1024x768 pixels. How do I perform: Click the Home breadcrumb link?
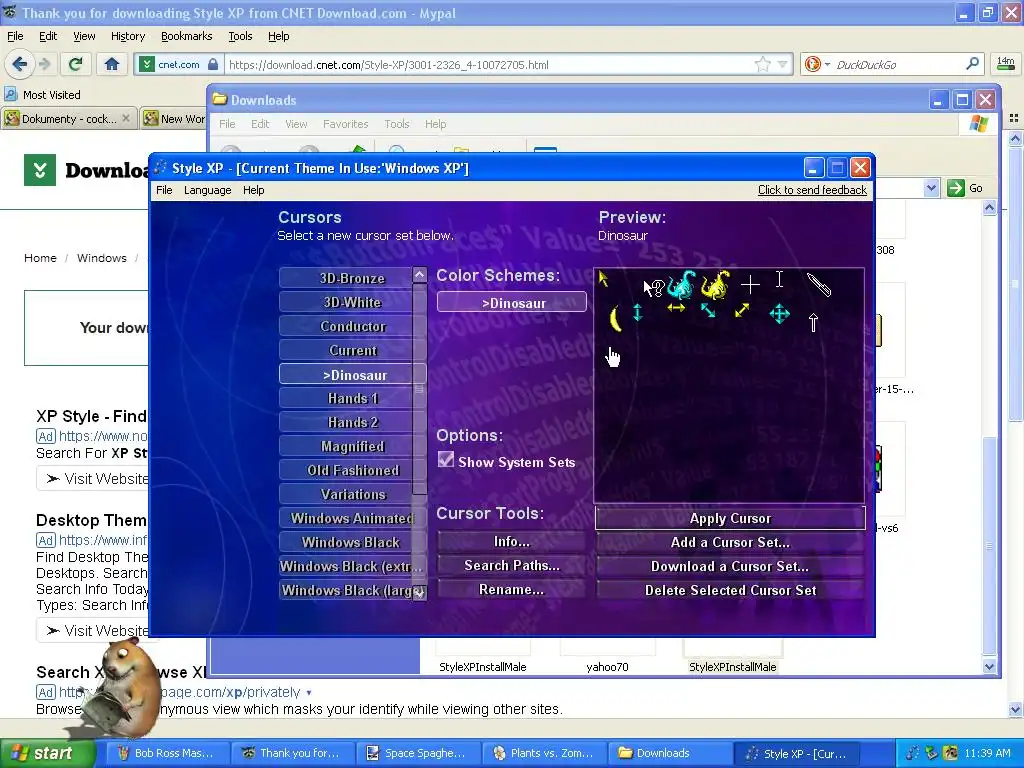(40, 258)
